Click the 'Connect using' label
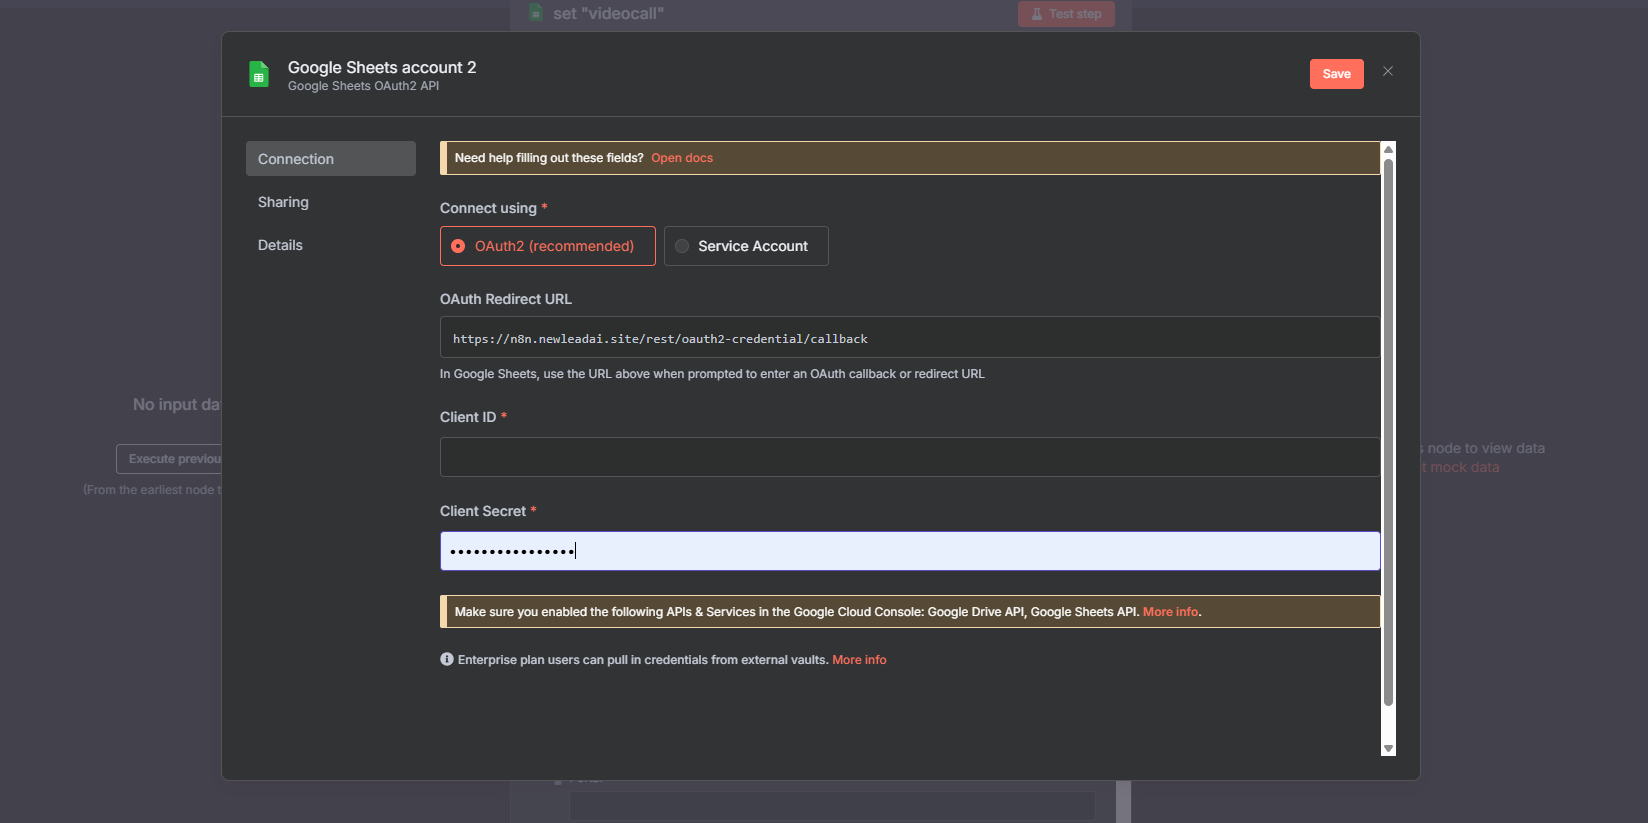This screenshot has width=1648, height=823. point(488,208)
